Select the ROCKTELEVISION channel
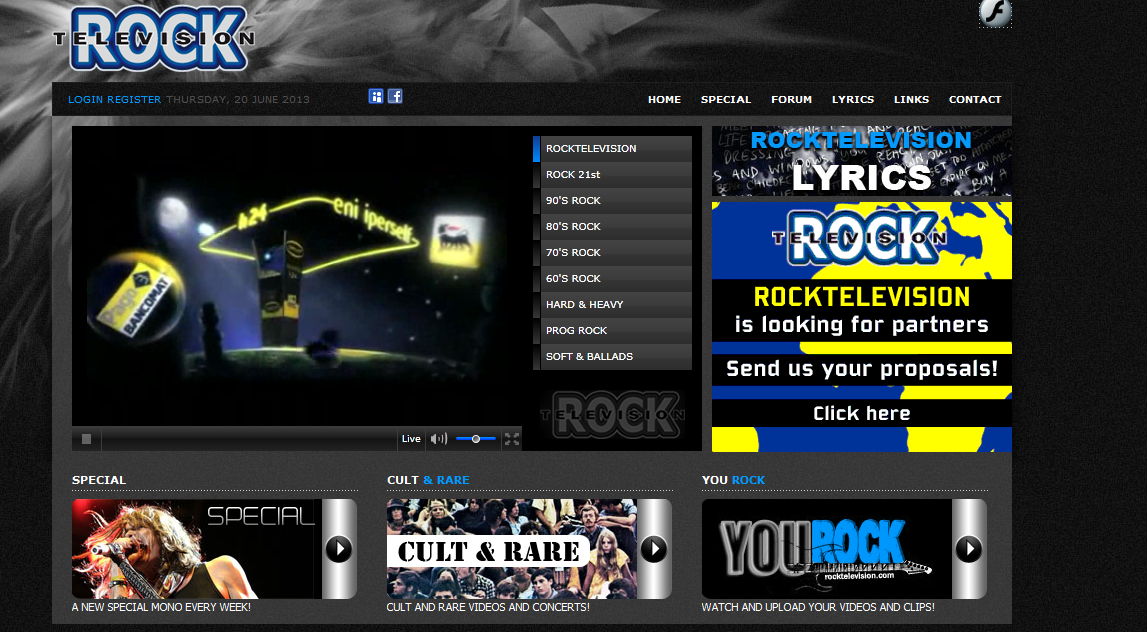Screen dimensions: 1147x632 [x=612, y=148]
